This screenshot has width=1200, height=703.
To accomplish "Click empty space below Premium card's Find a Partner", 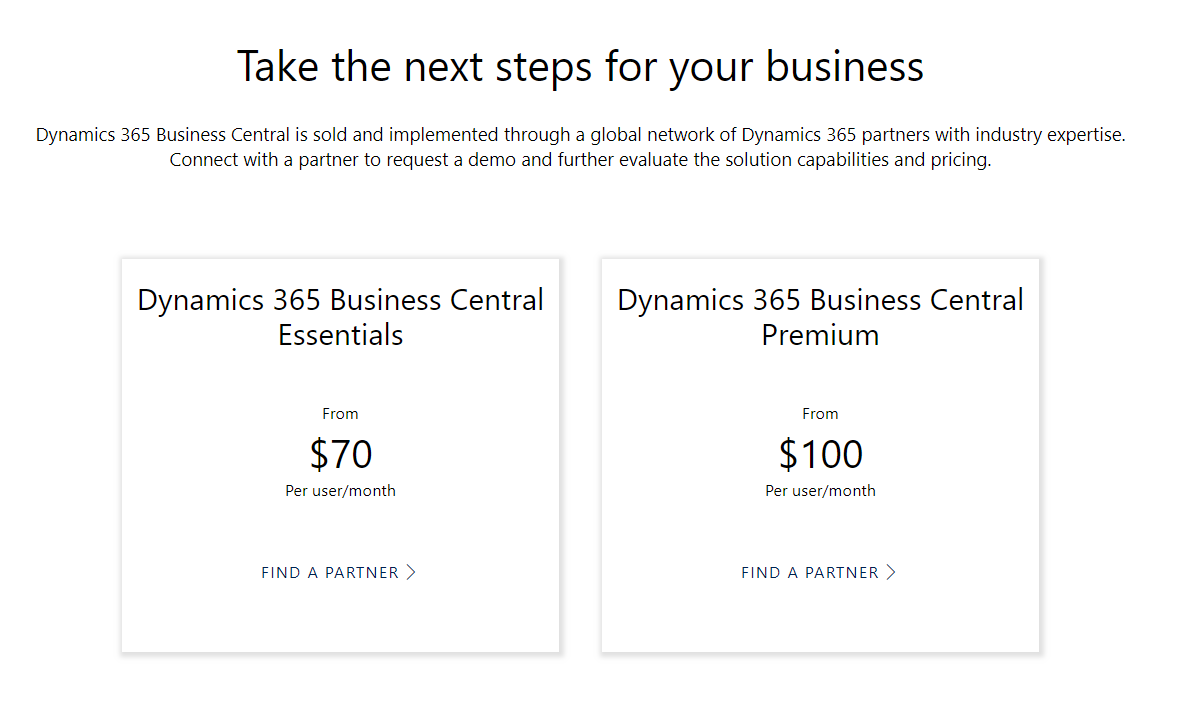I will [x=820, y=620].
